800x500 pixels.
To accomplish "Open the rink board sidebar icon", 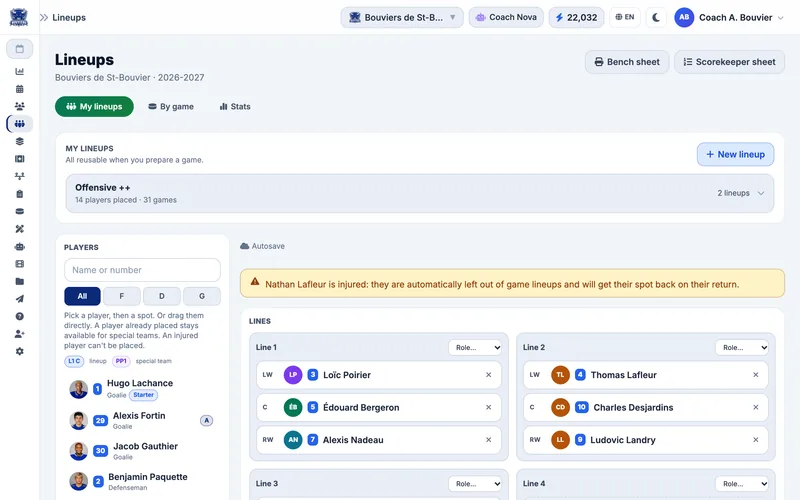I will point(19,159).
